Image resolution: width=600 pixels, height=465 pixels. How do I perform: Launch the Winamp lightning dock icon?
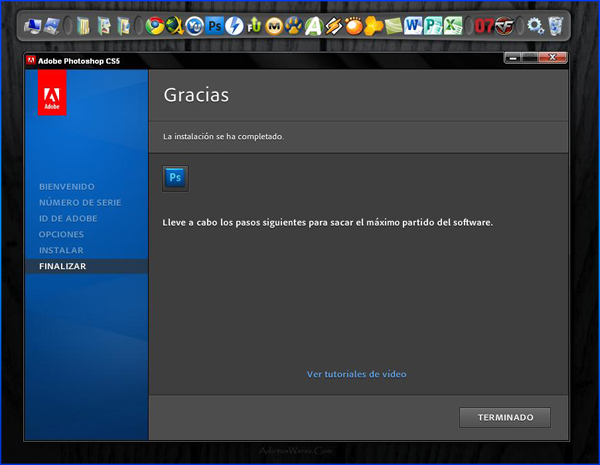pyautogui.click(x=333, y=26)
